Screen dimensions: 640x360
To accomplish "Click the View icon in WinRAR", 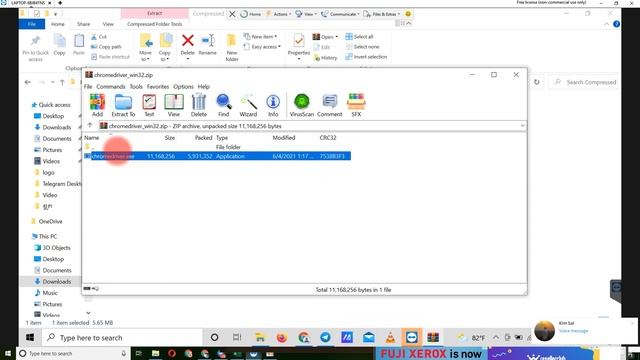I will (174, 105).
